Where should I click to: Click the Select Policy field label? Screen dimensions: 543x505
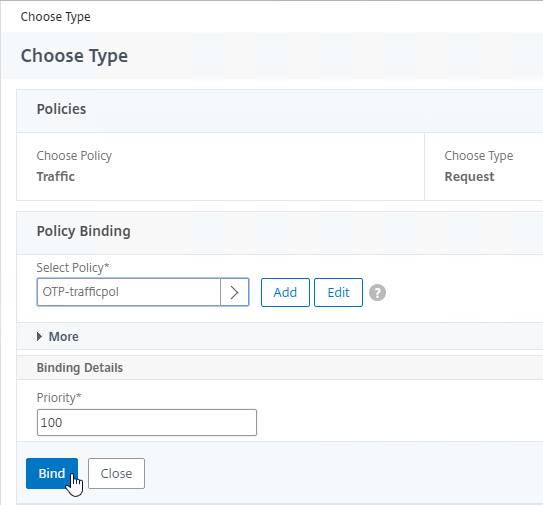pyautogui.click(x=73, y=267)
